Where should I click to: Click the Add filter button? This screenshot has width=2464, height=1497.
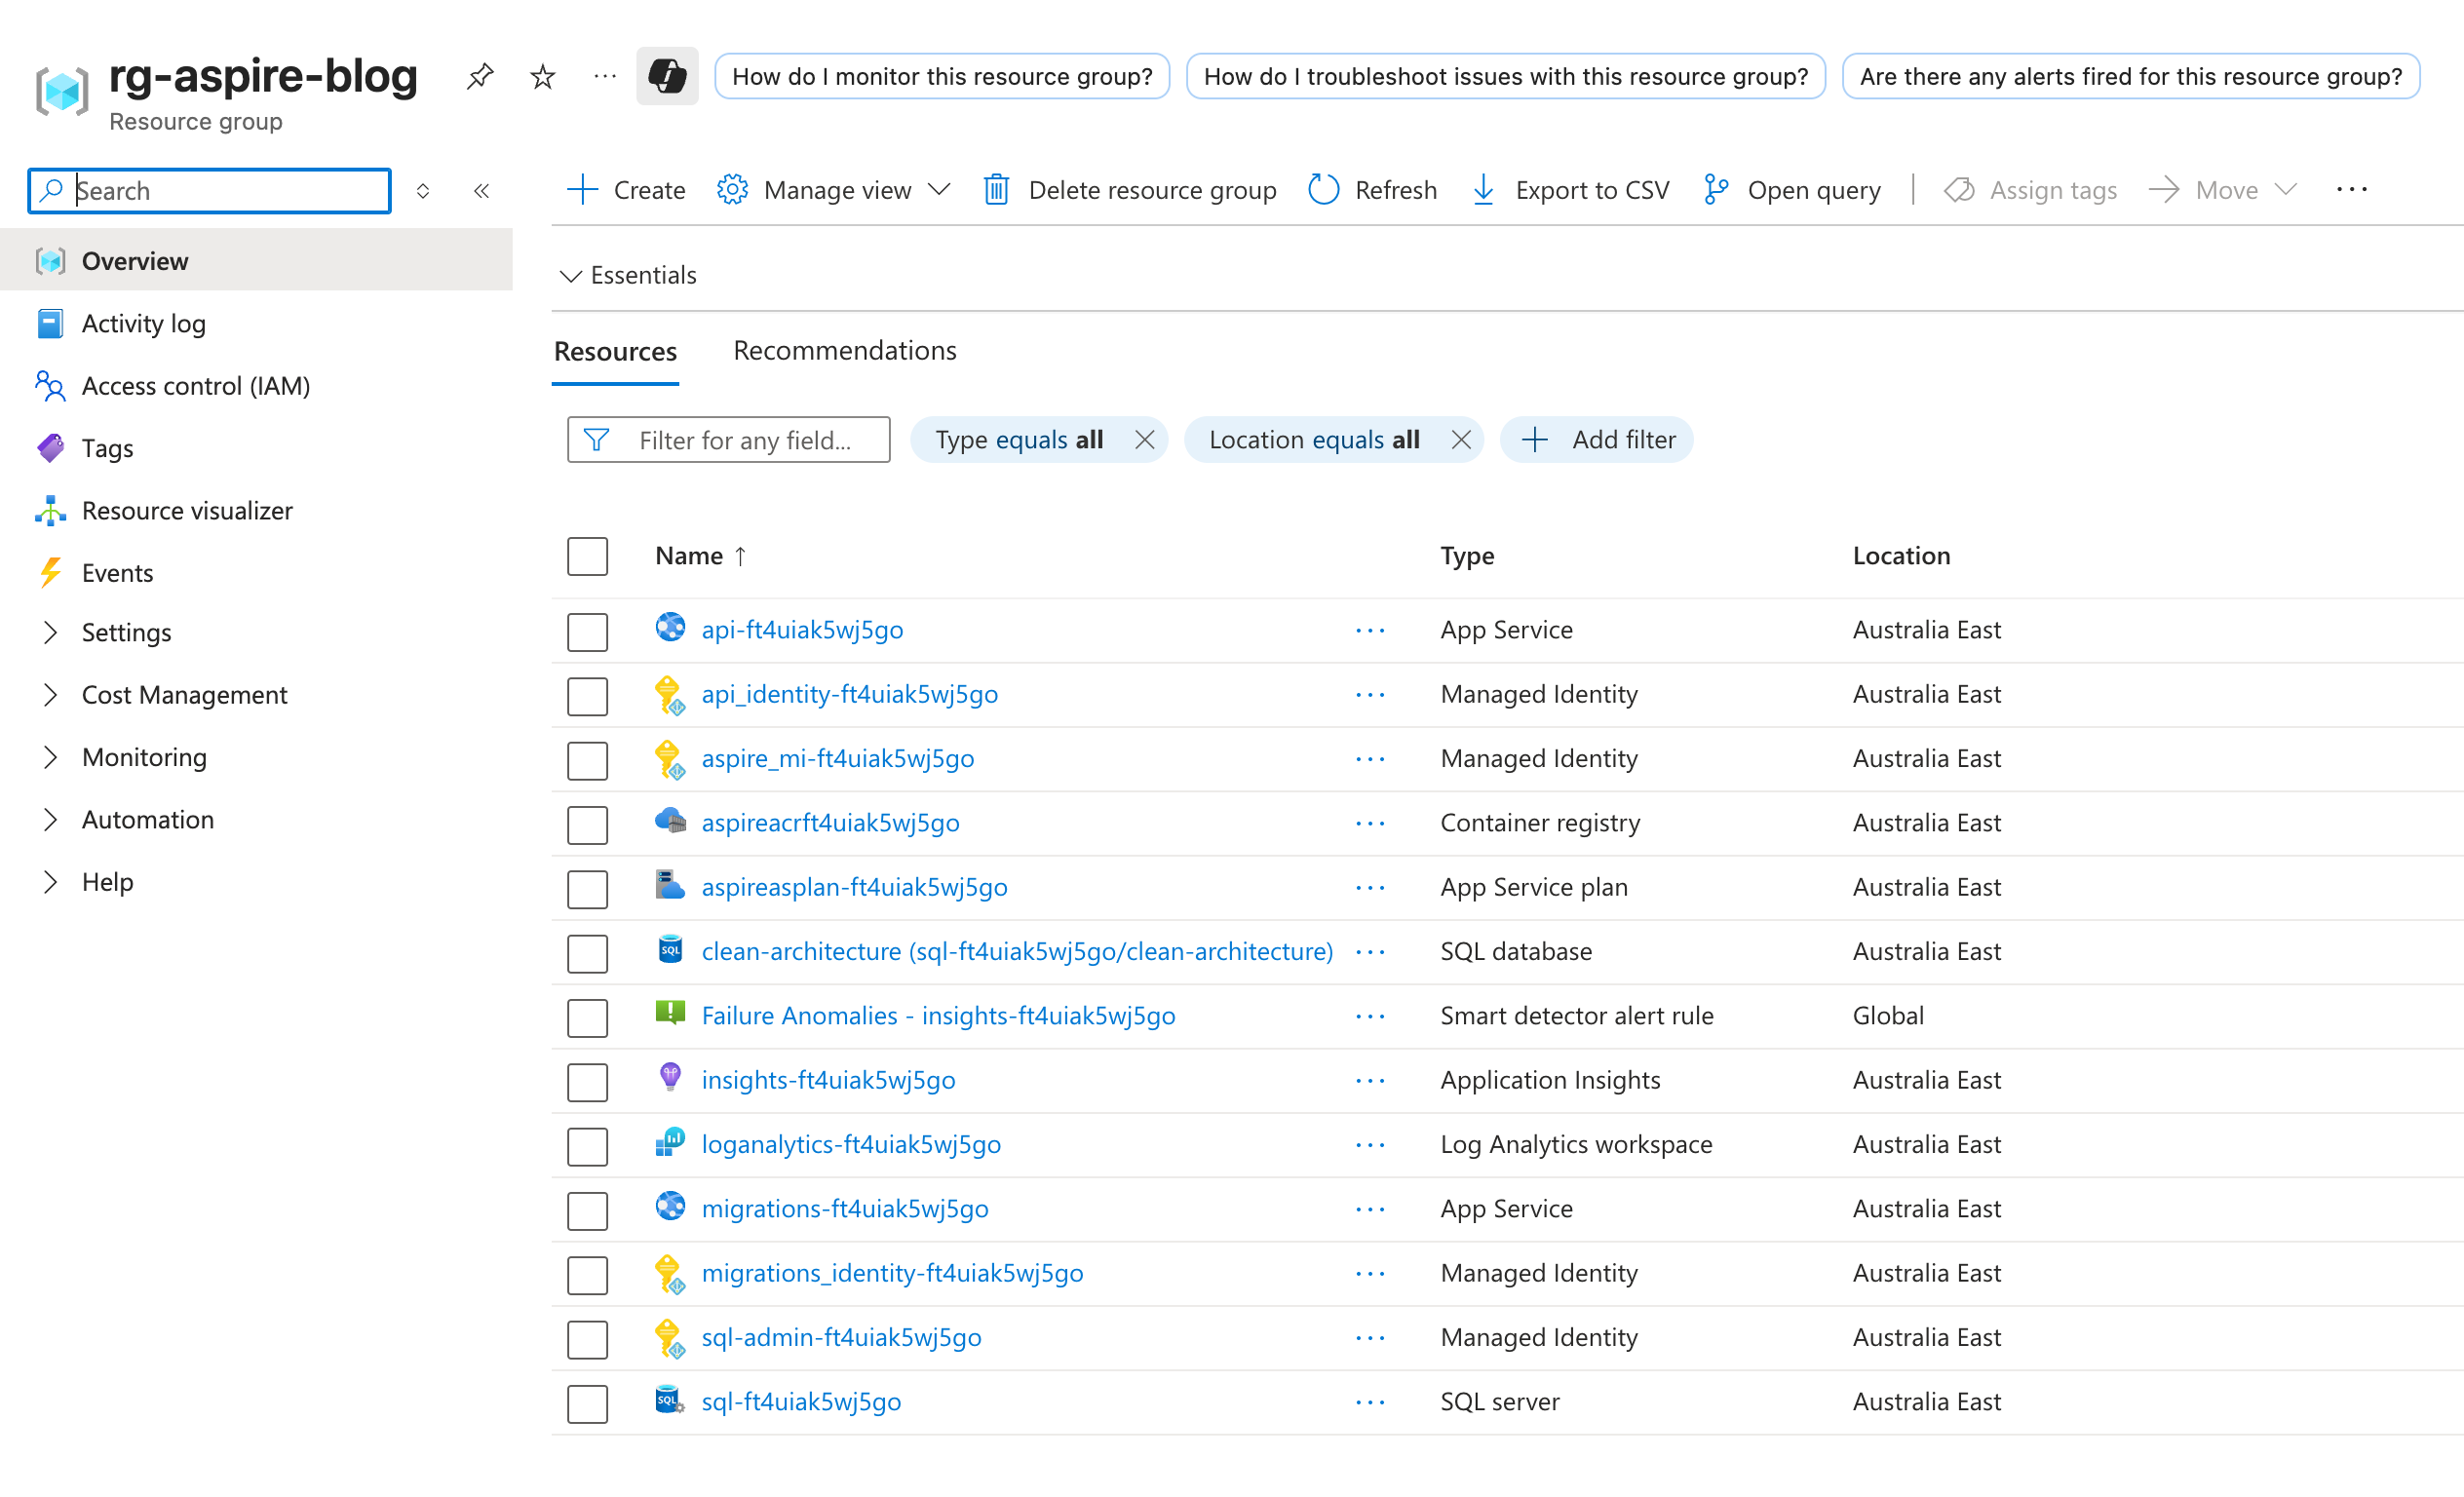pyautogui.click(x=1596, y=440)
